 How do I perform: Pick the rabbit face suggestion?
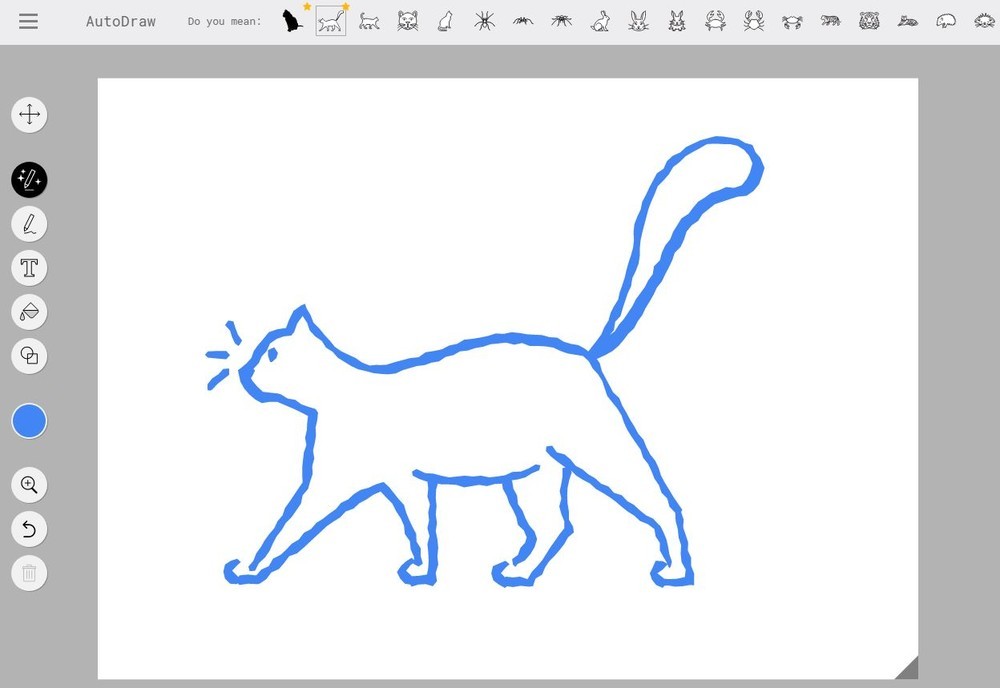point(638,20)
